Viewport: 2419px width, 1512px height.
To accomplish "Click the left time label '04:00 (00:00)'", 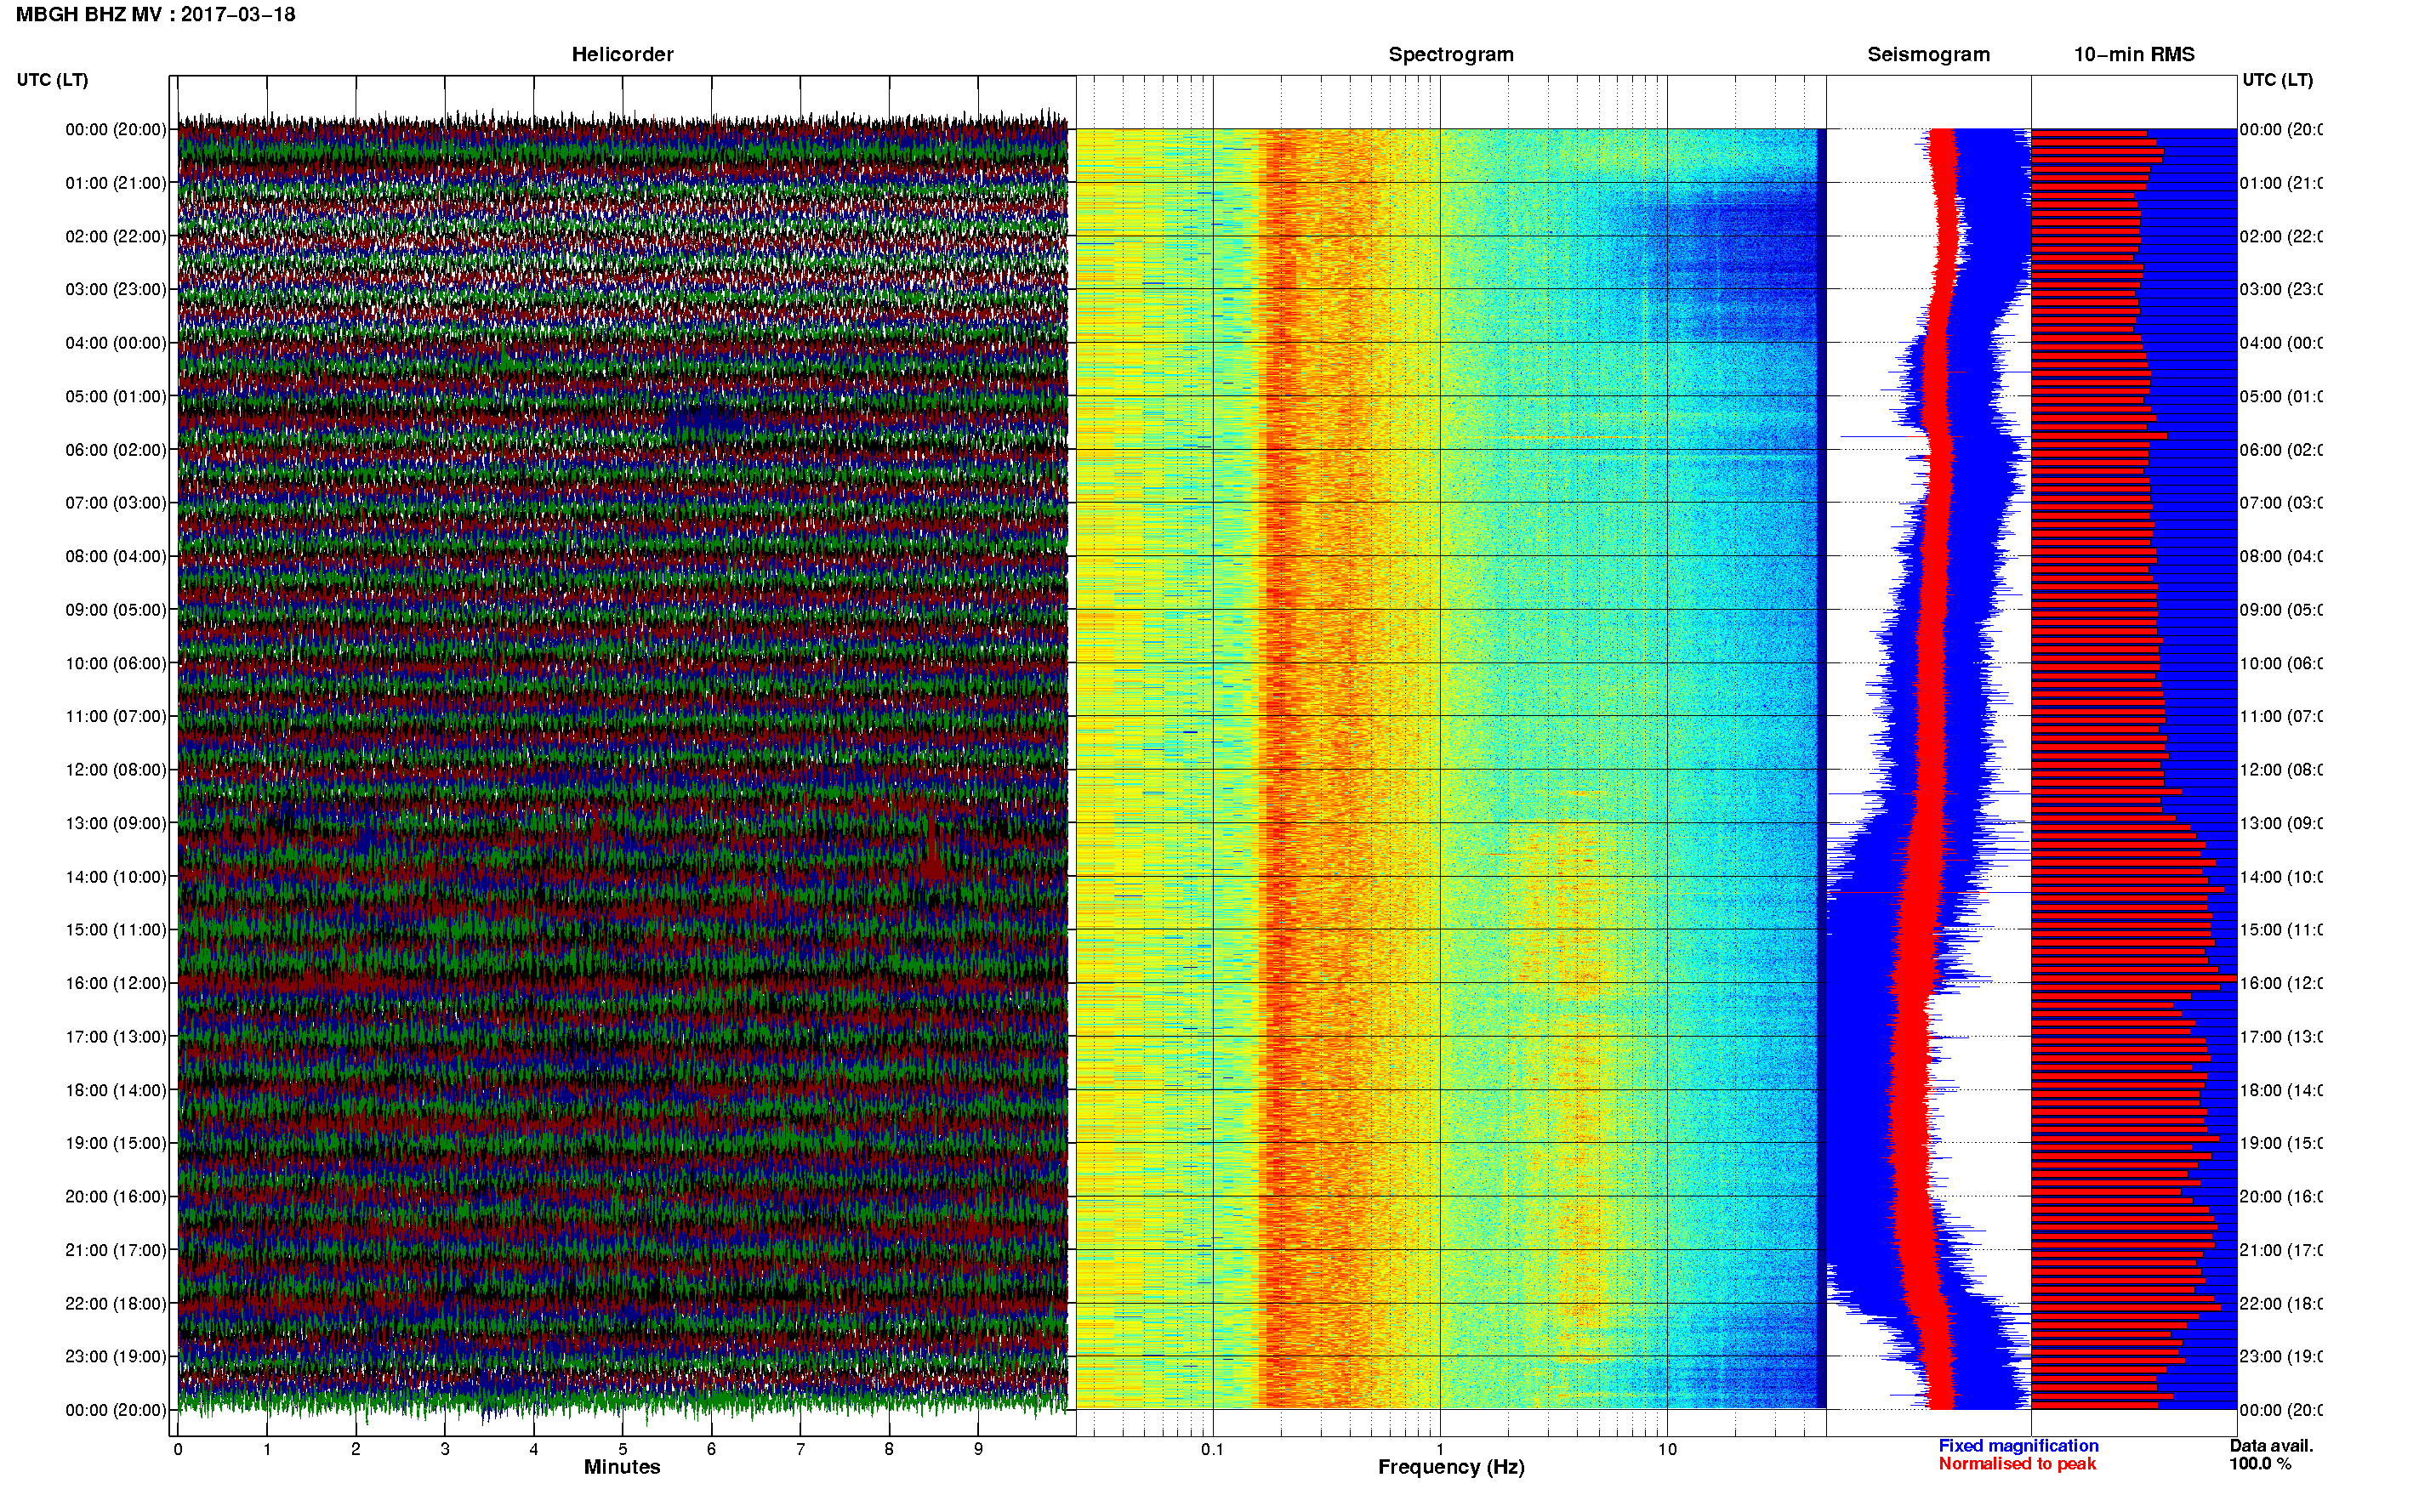I will [116, 343].
